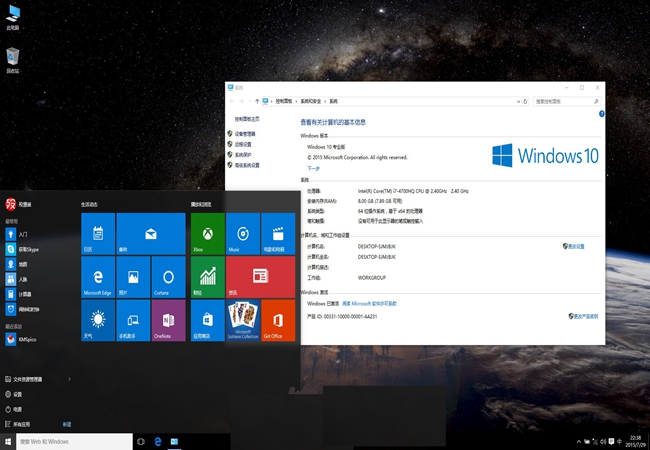650x450 pixels.
Task: Open the Calendar tile in Start menu
Action: pos(98,233)
